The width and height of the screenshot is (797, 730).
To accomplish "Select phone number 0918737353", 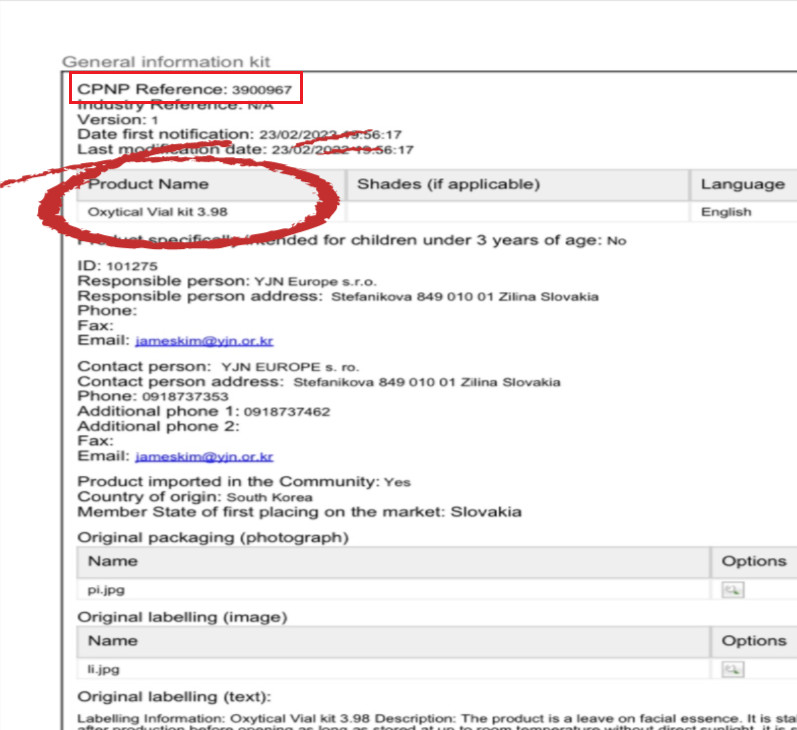I will 186,397.
